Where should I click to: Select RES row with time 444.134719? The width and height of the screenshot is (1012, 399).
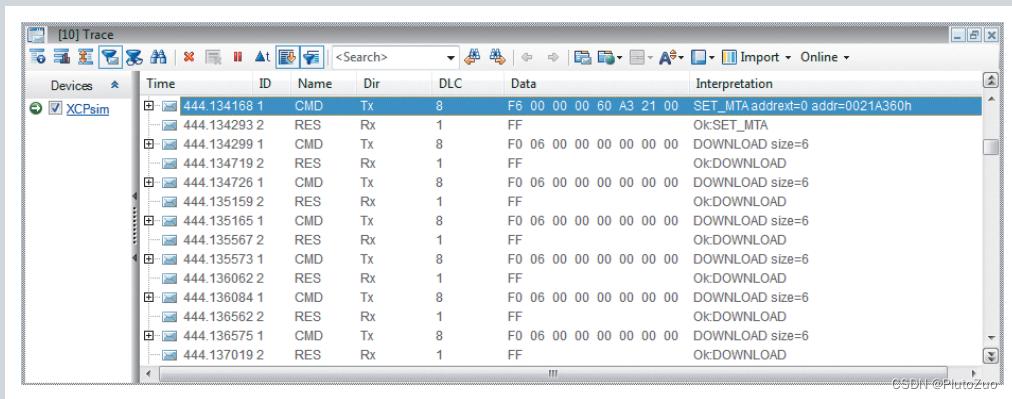(562, 163)
